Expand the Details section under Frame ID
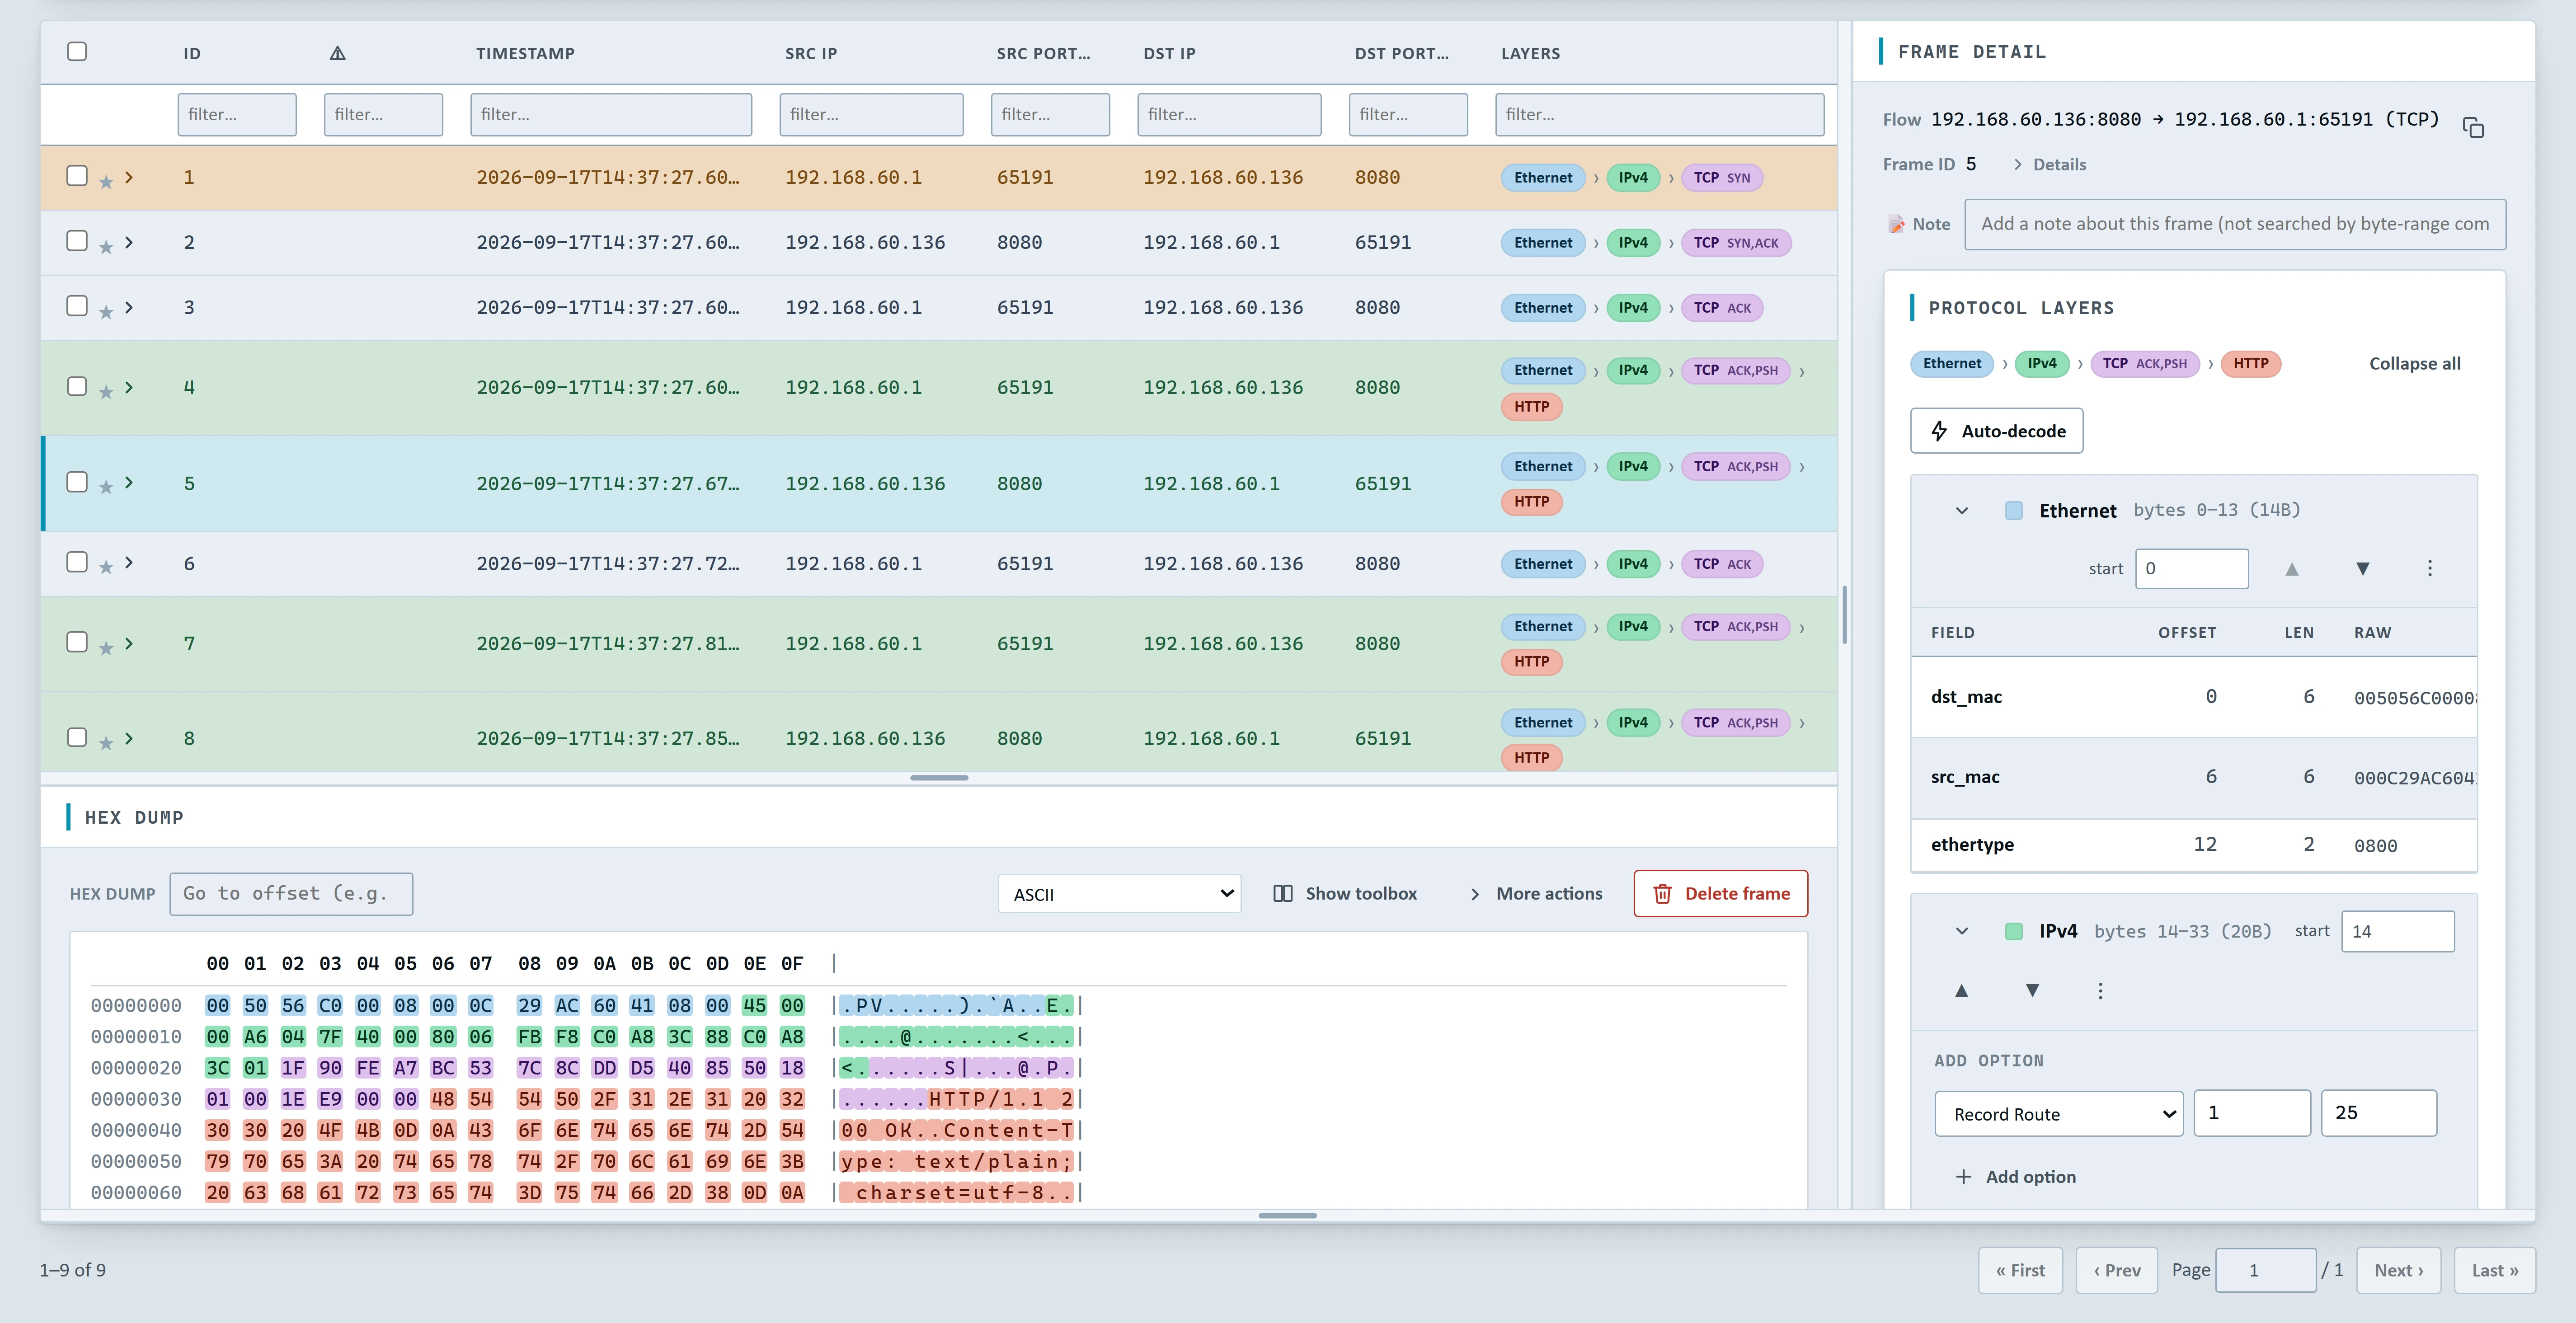The height and width of the screenshot is (1323, 2576). point(2049,164)
